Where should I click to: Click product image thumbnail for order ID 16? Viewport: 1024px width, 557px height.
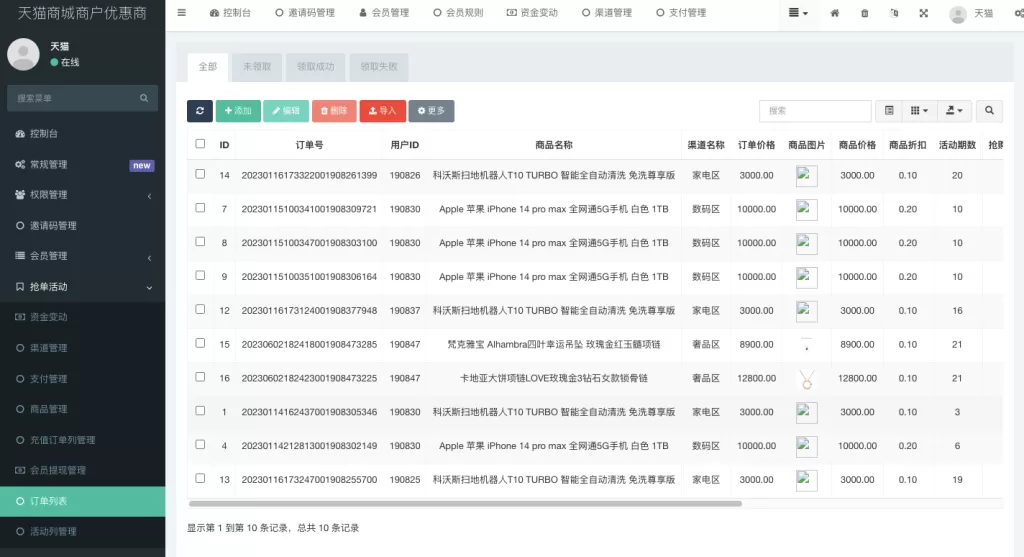tap(807, 379)
